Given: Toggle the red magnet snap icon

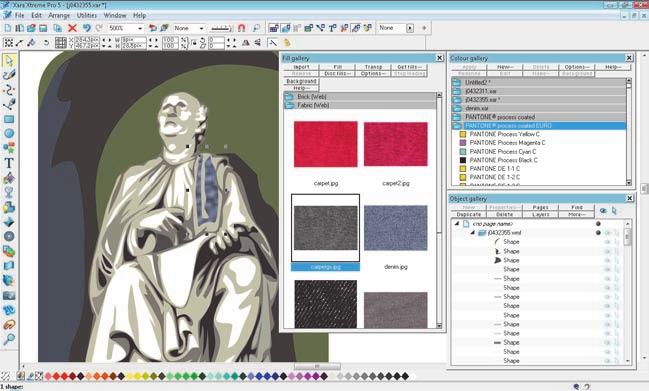Looking at the screenshot, I should (242, 28).
